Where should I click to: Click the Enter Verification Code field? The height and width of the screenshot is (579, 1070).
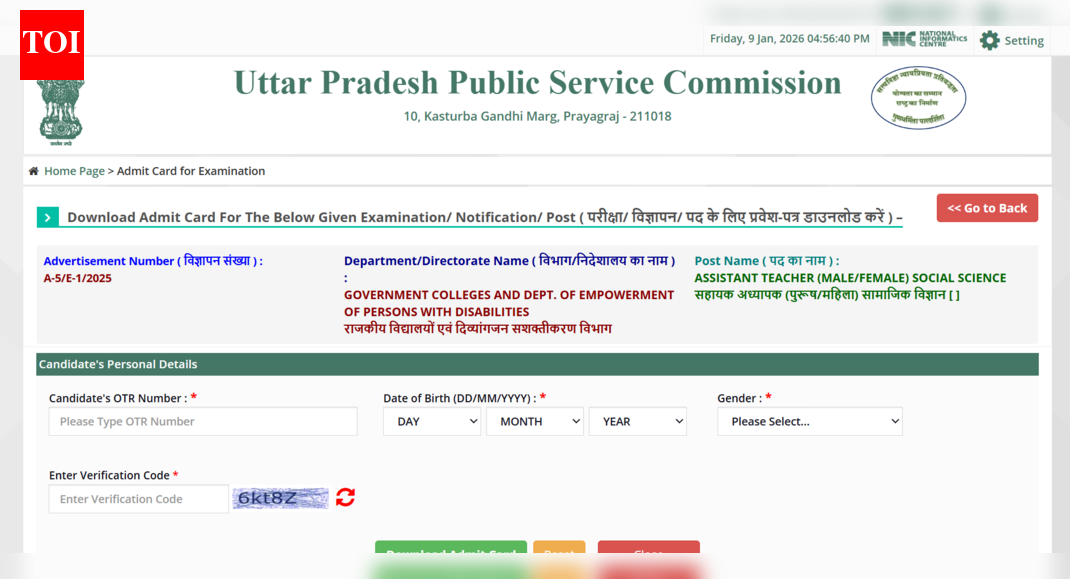137,497
